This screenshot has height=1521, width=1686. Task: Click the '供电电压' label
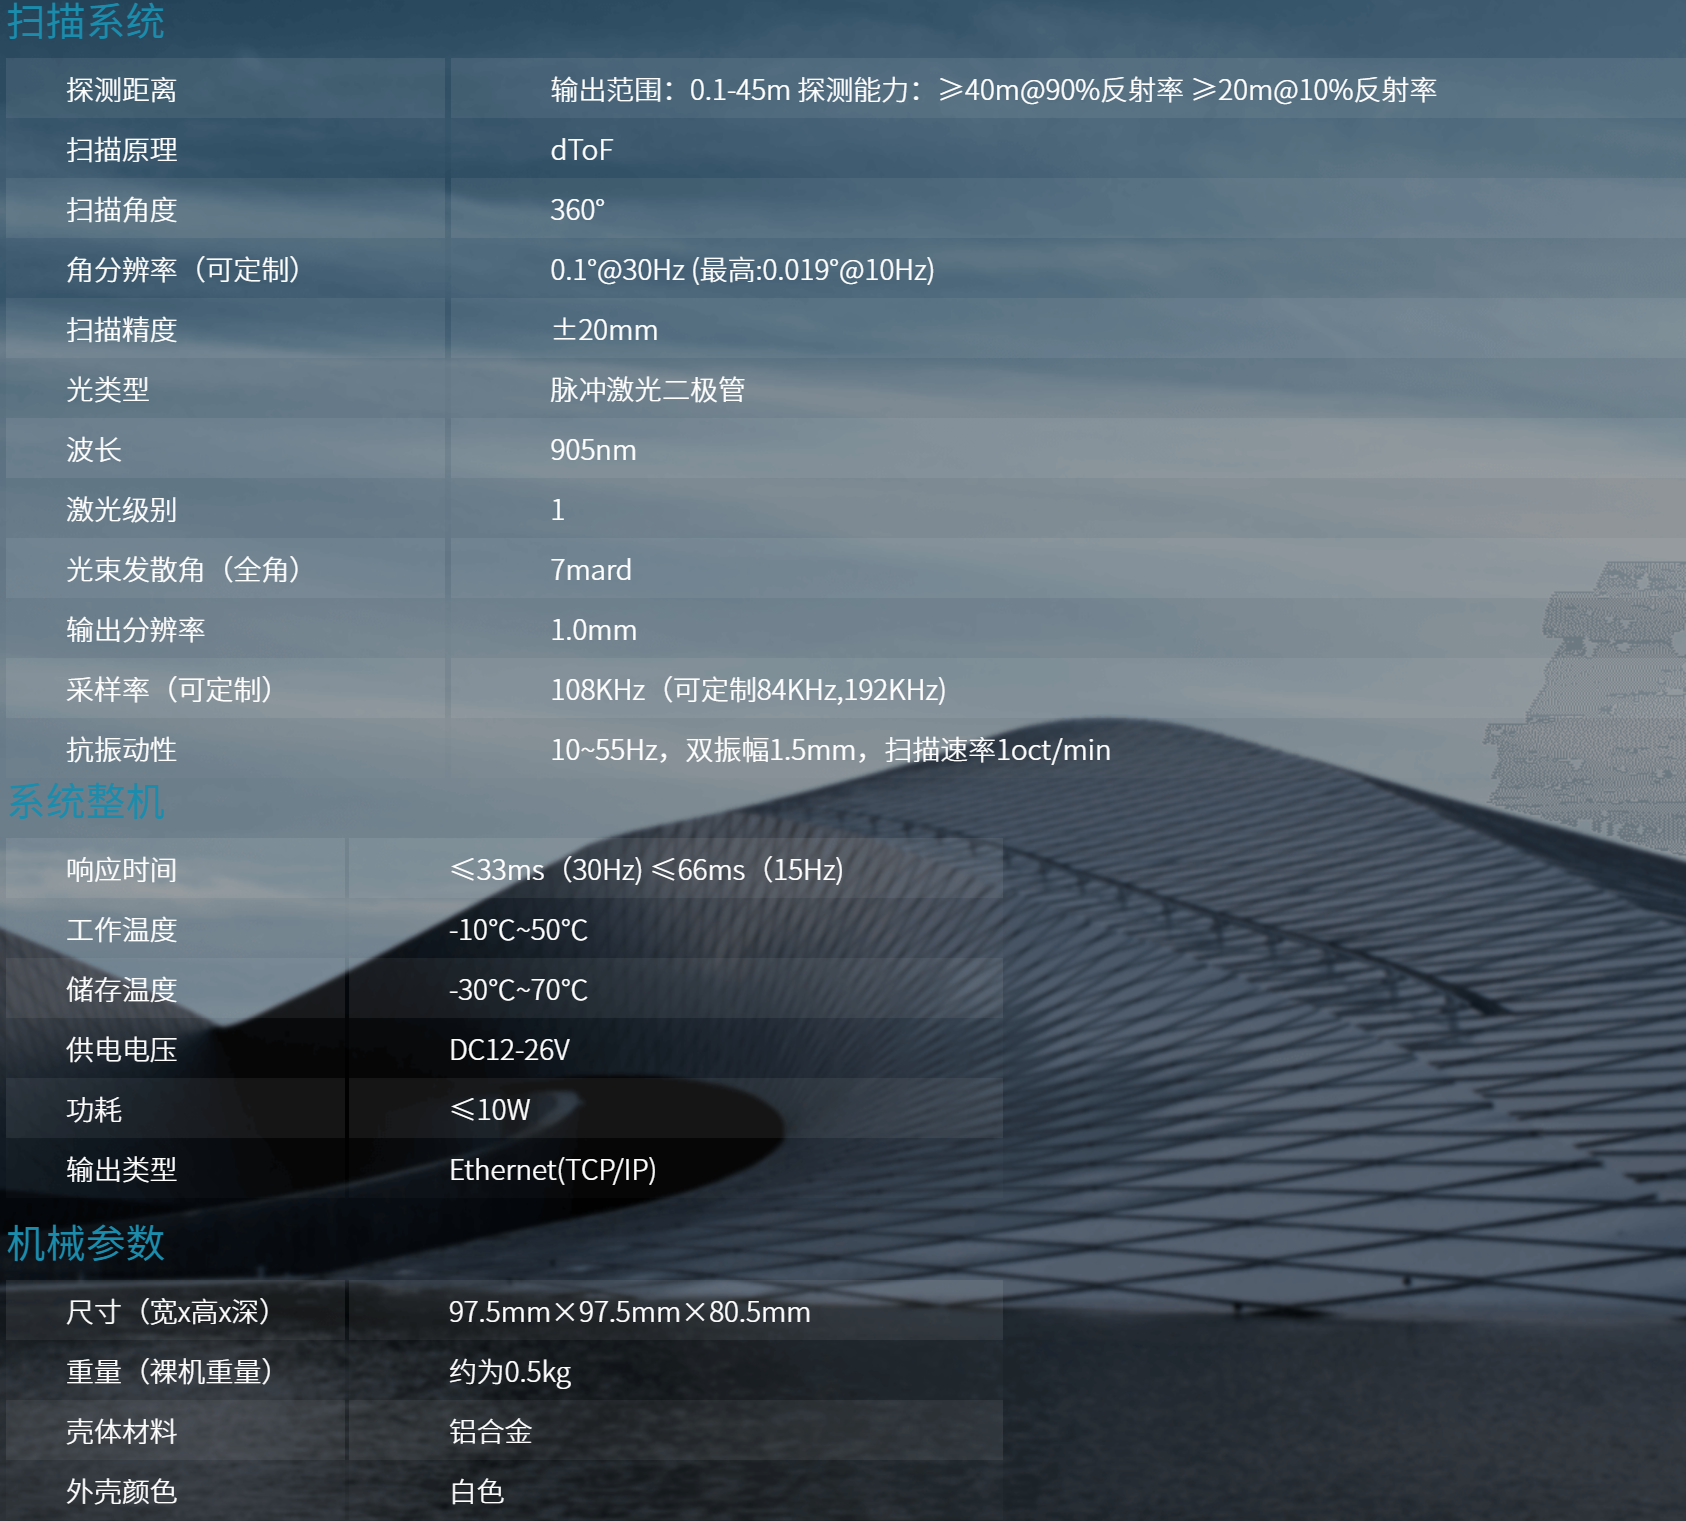(121, 1050)
